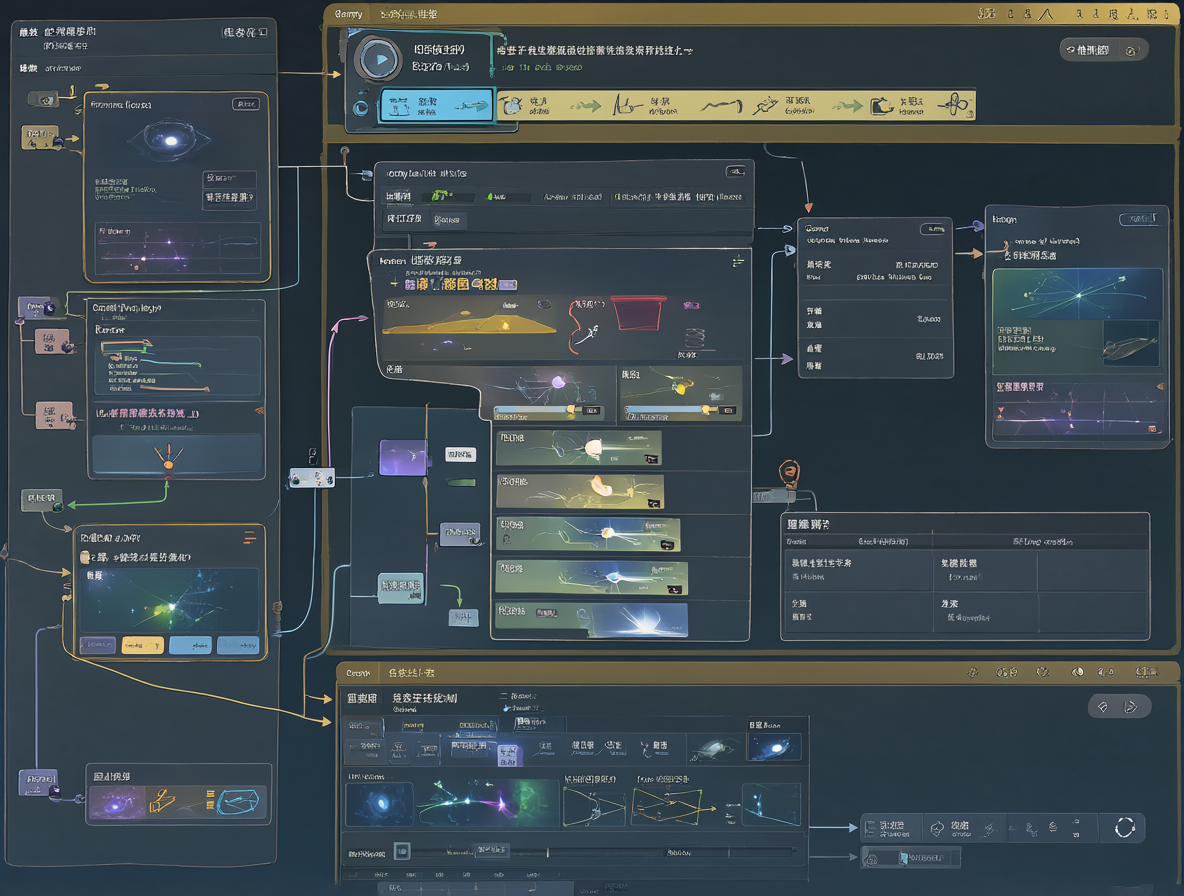Select the purple highlighted tool in the bottom toolbar

pyautogui.click(x=508, y=754)
